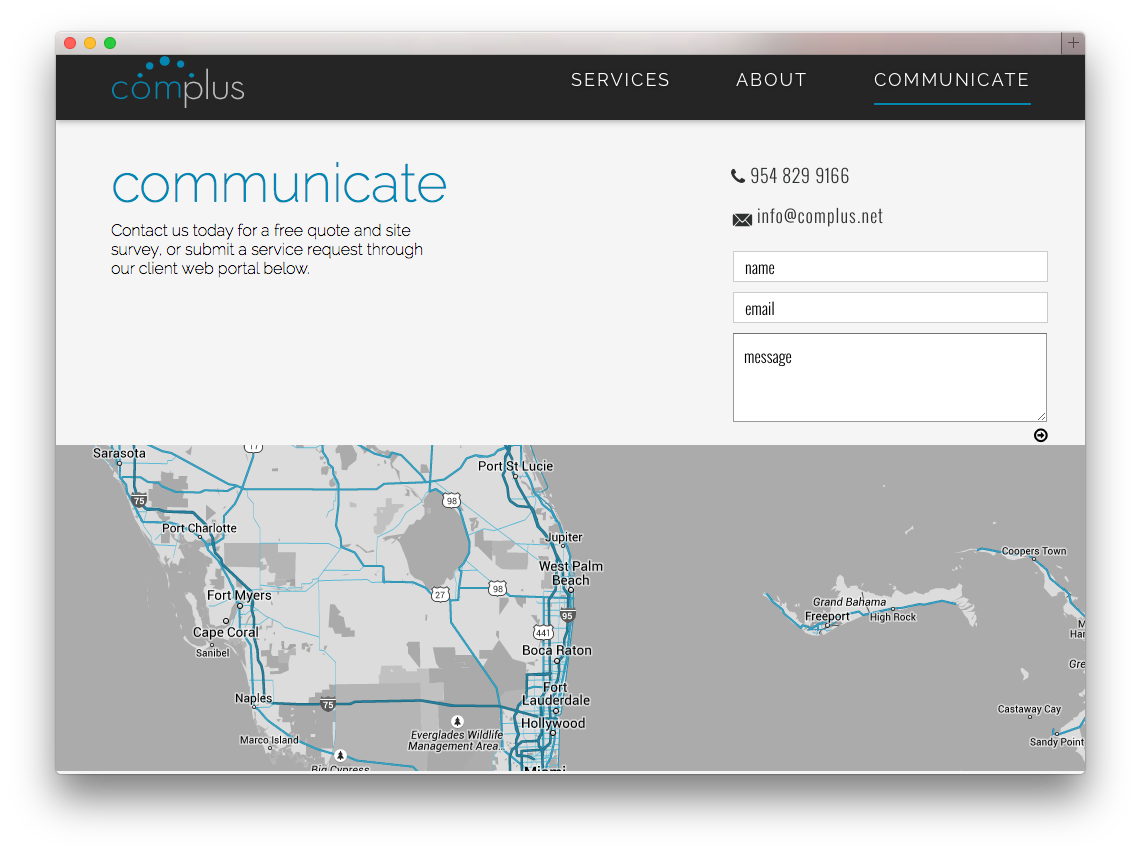Click the Cape Coral map label
Viewport: 1141px width, 854px height.
(x=226, y=632)
